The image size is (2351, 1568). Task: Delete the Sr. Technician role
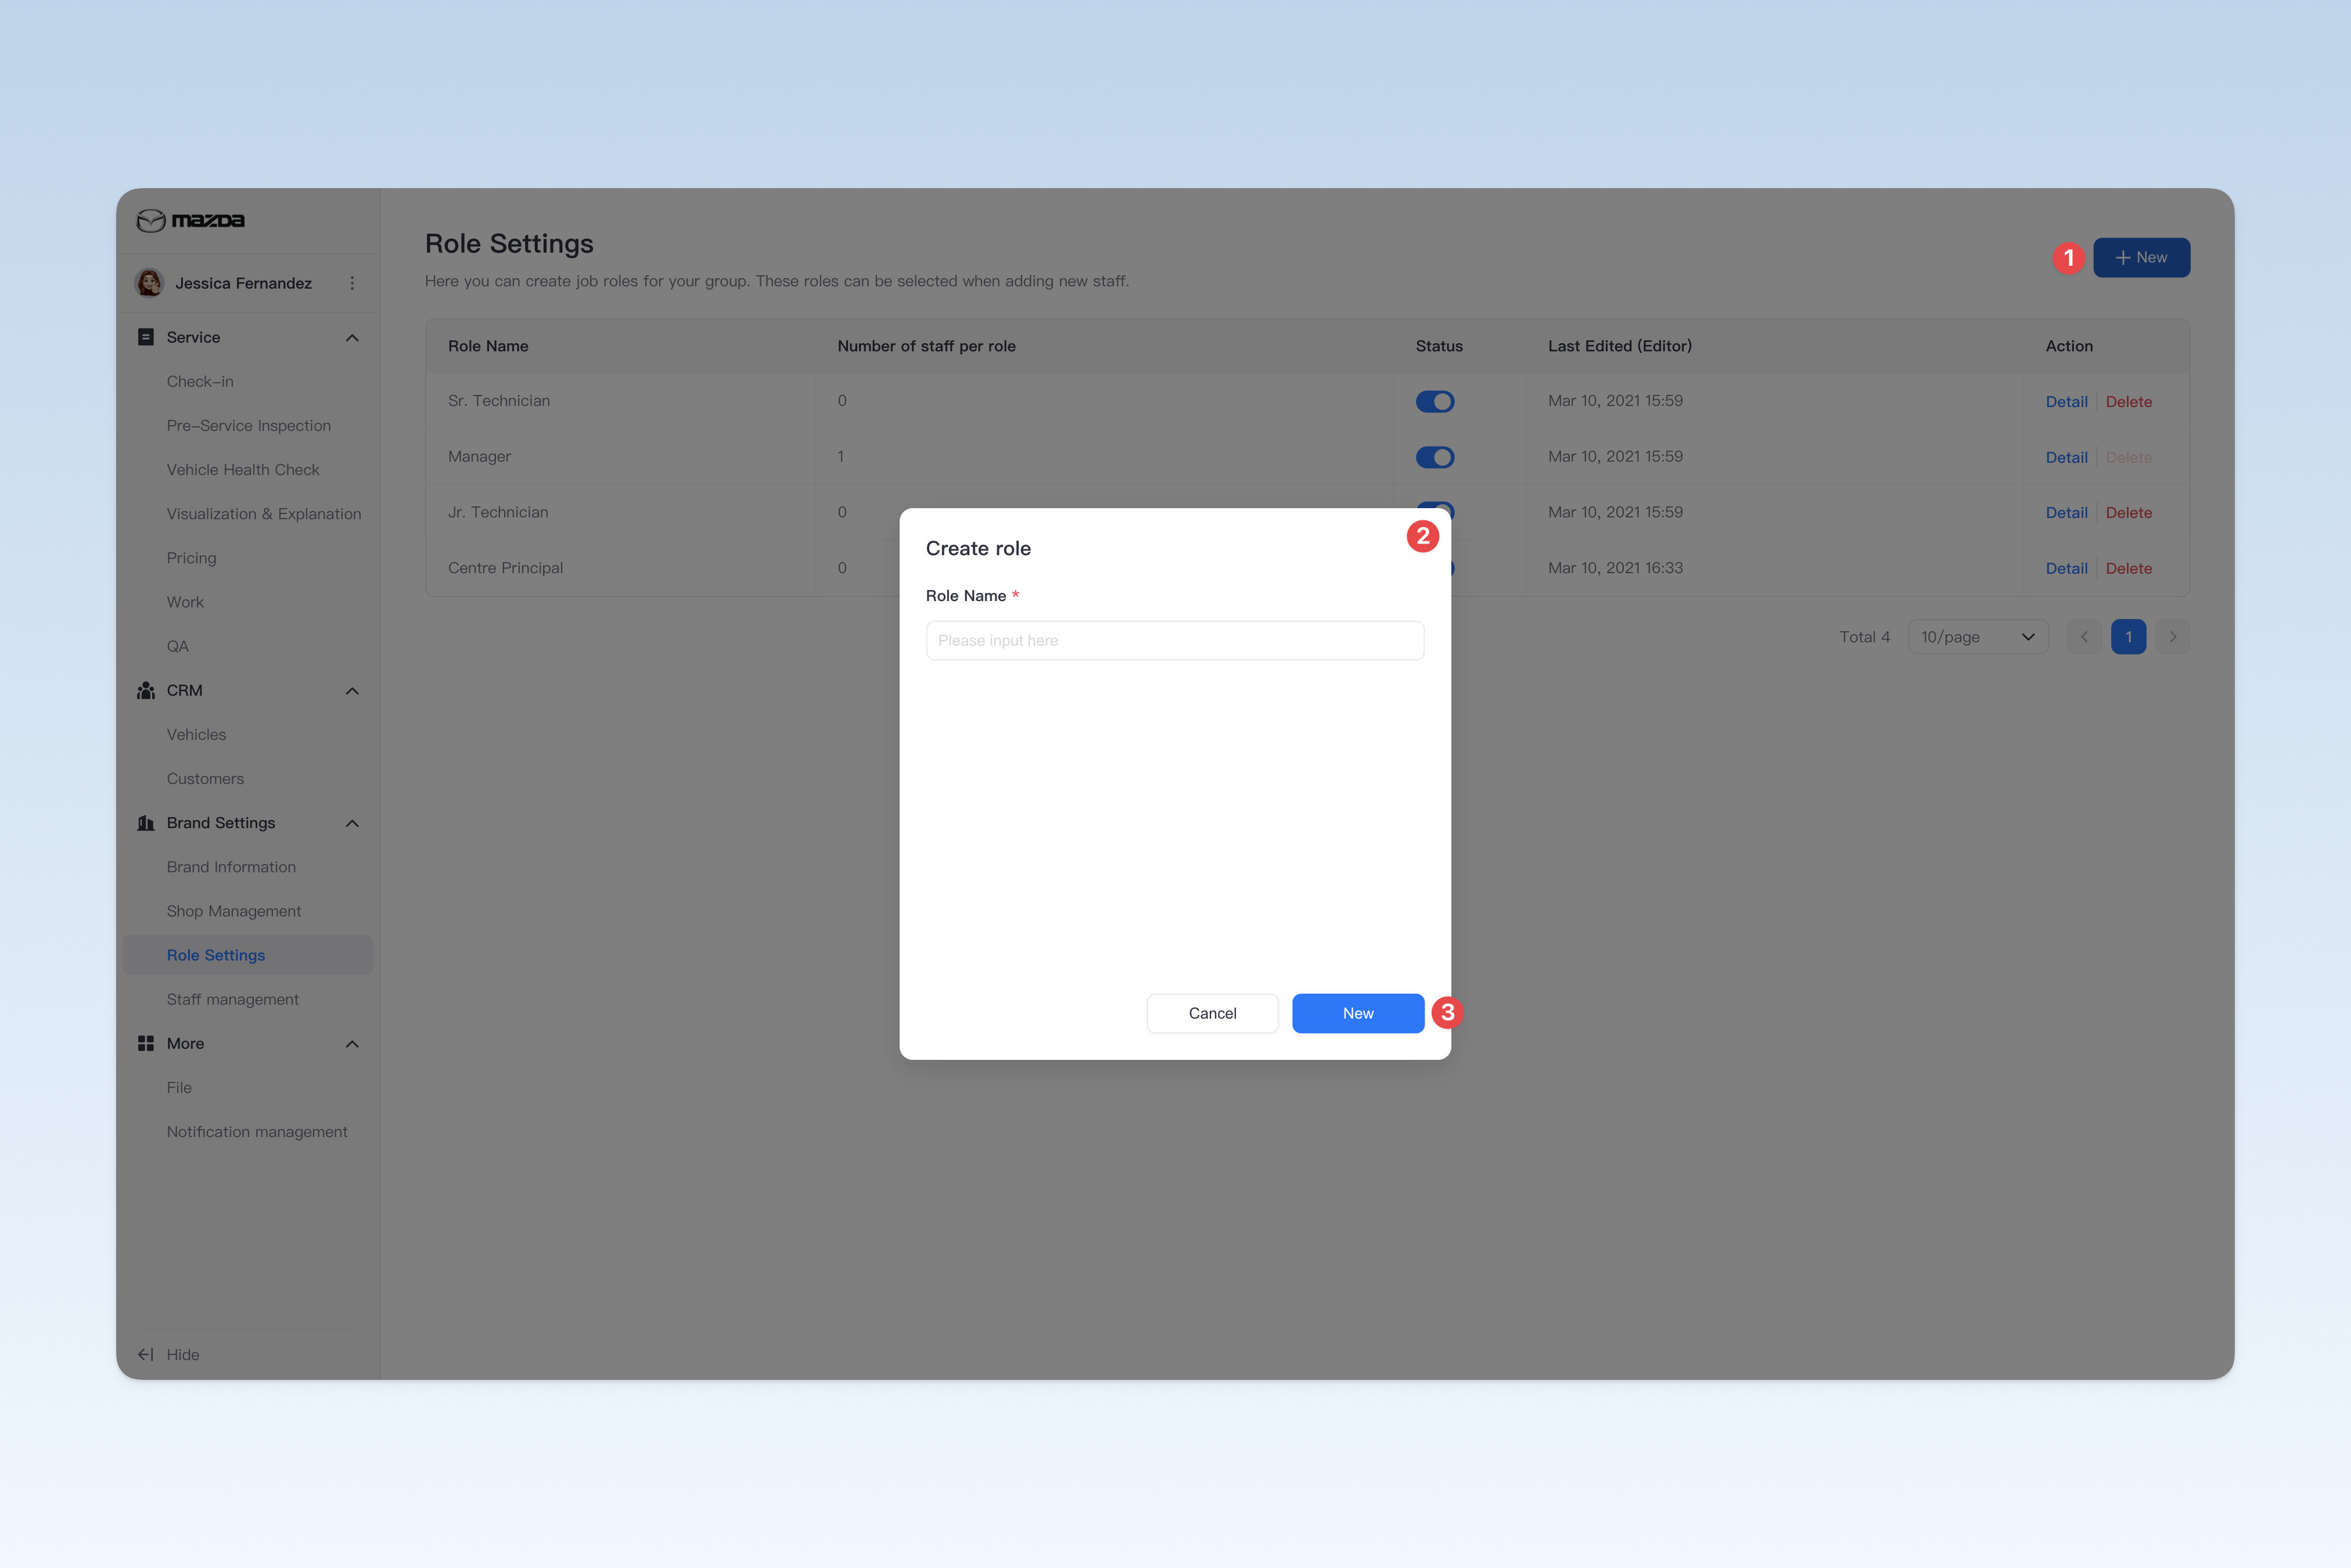click(2128, 401)
